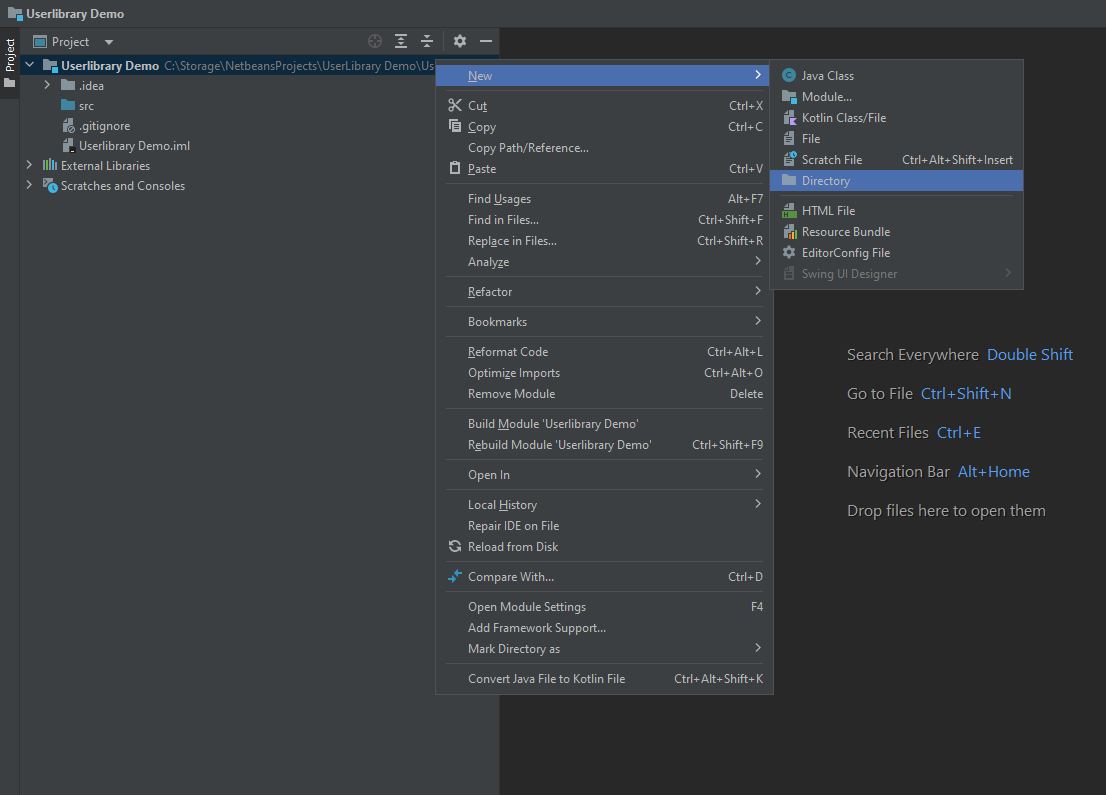Click the Compare With arrows icon
This screenshot has height=795, width=1106.
(455, 576)
